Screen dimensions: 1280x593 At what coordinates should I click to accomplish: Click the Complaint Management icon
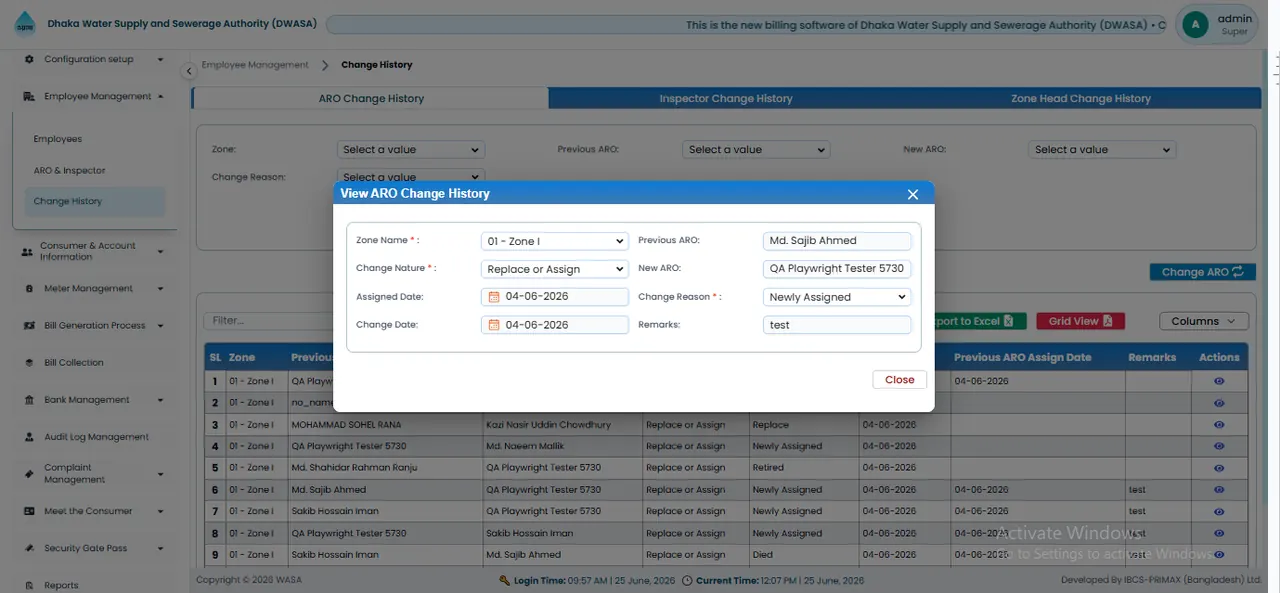pos(29,474)
